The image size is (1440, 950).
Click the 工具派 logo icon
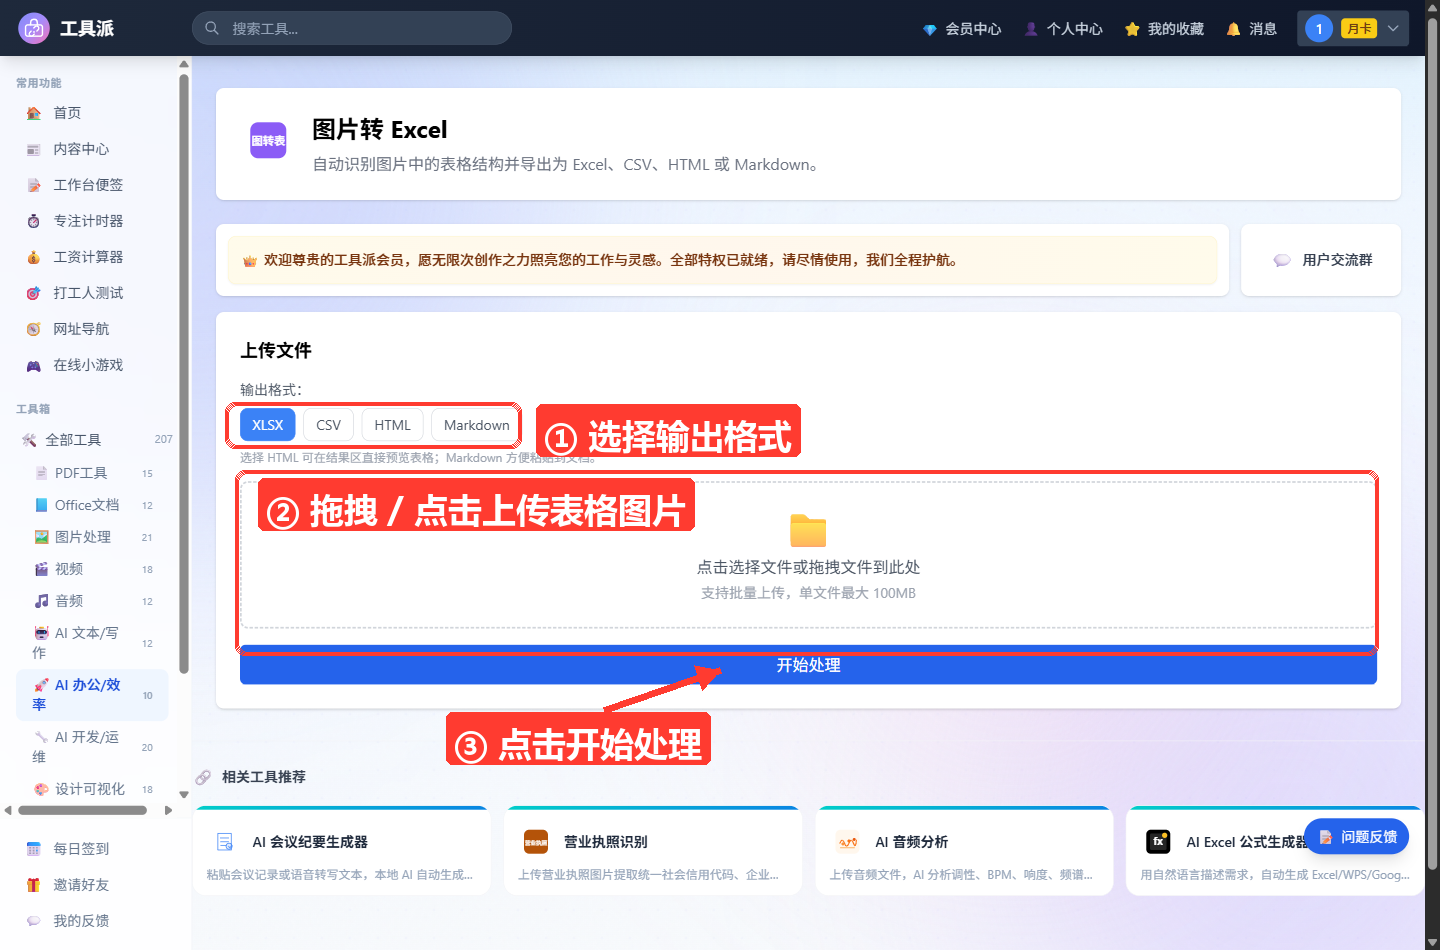(34, 28)
